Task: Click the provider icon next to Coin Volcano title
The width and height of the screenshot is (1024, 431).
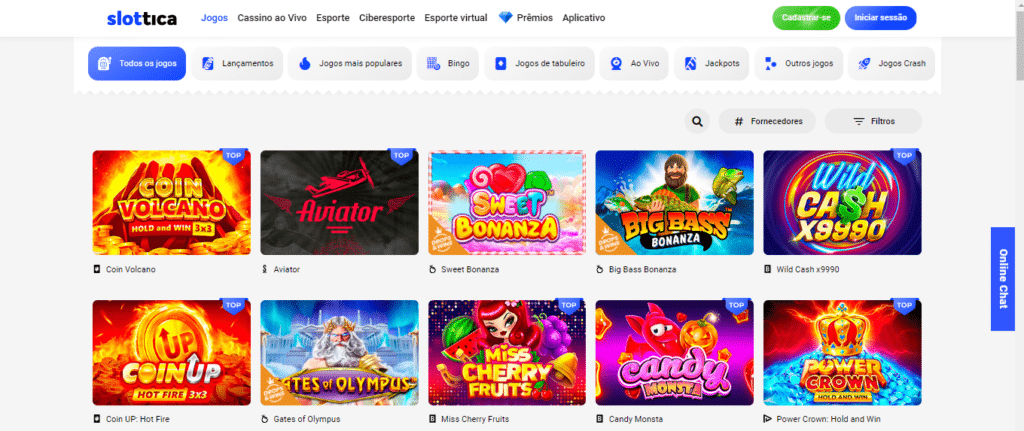Action: [x=97, y=269]
